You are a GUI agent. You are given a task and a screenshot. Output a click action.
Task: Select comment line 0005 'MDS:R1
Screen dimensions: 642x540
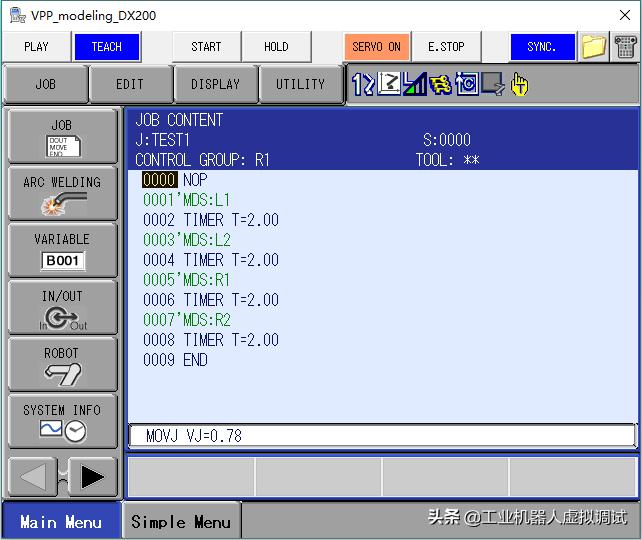187,280
